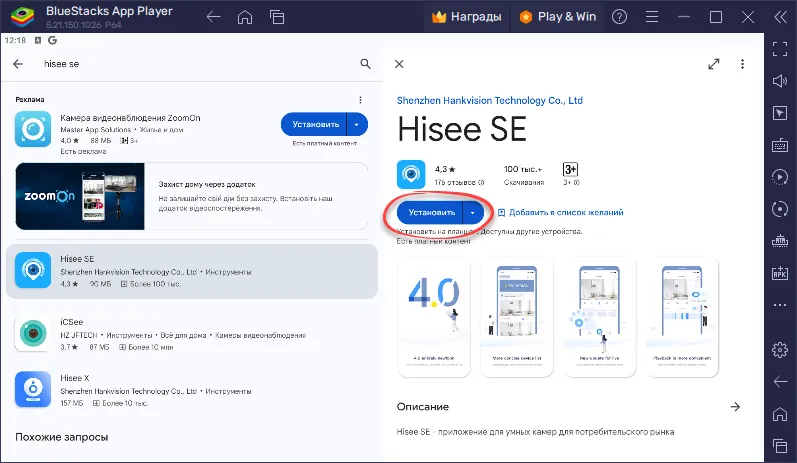Go back from Play Store search results
Image resolution: width=797 pixels, height=463 pixels.
(18, 64)
